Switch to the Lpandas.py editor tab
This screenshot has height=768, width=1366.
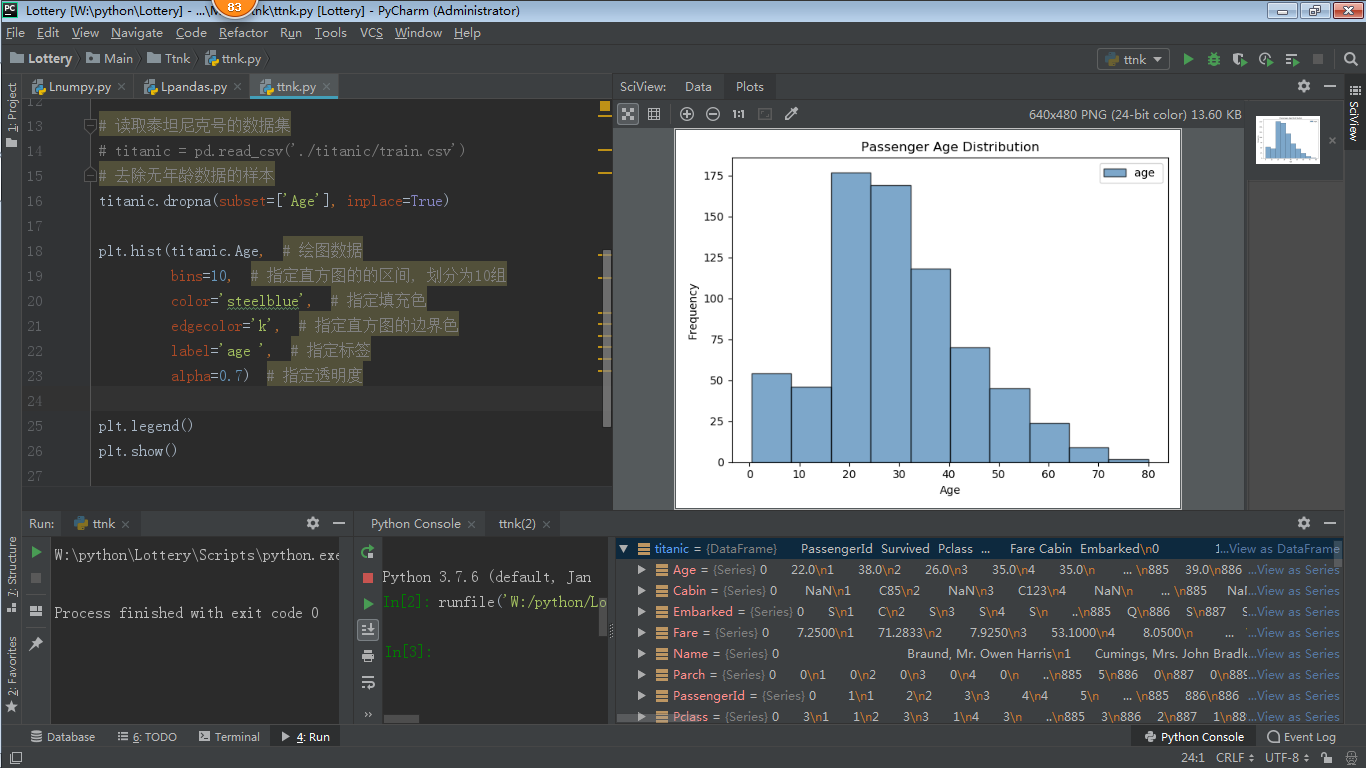click(194, 87)
